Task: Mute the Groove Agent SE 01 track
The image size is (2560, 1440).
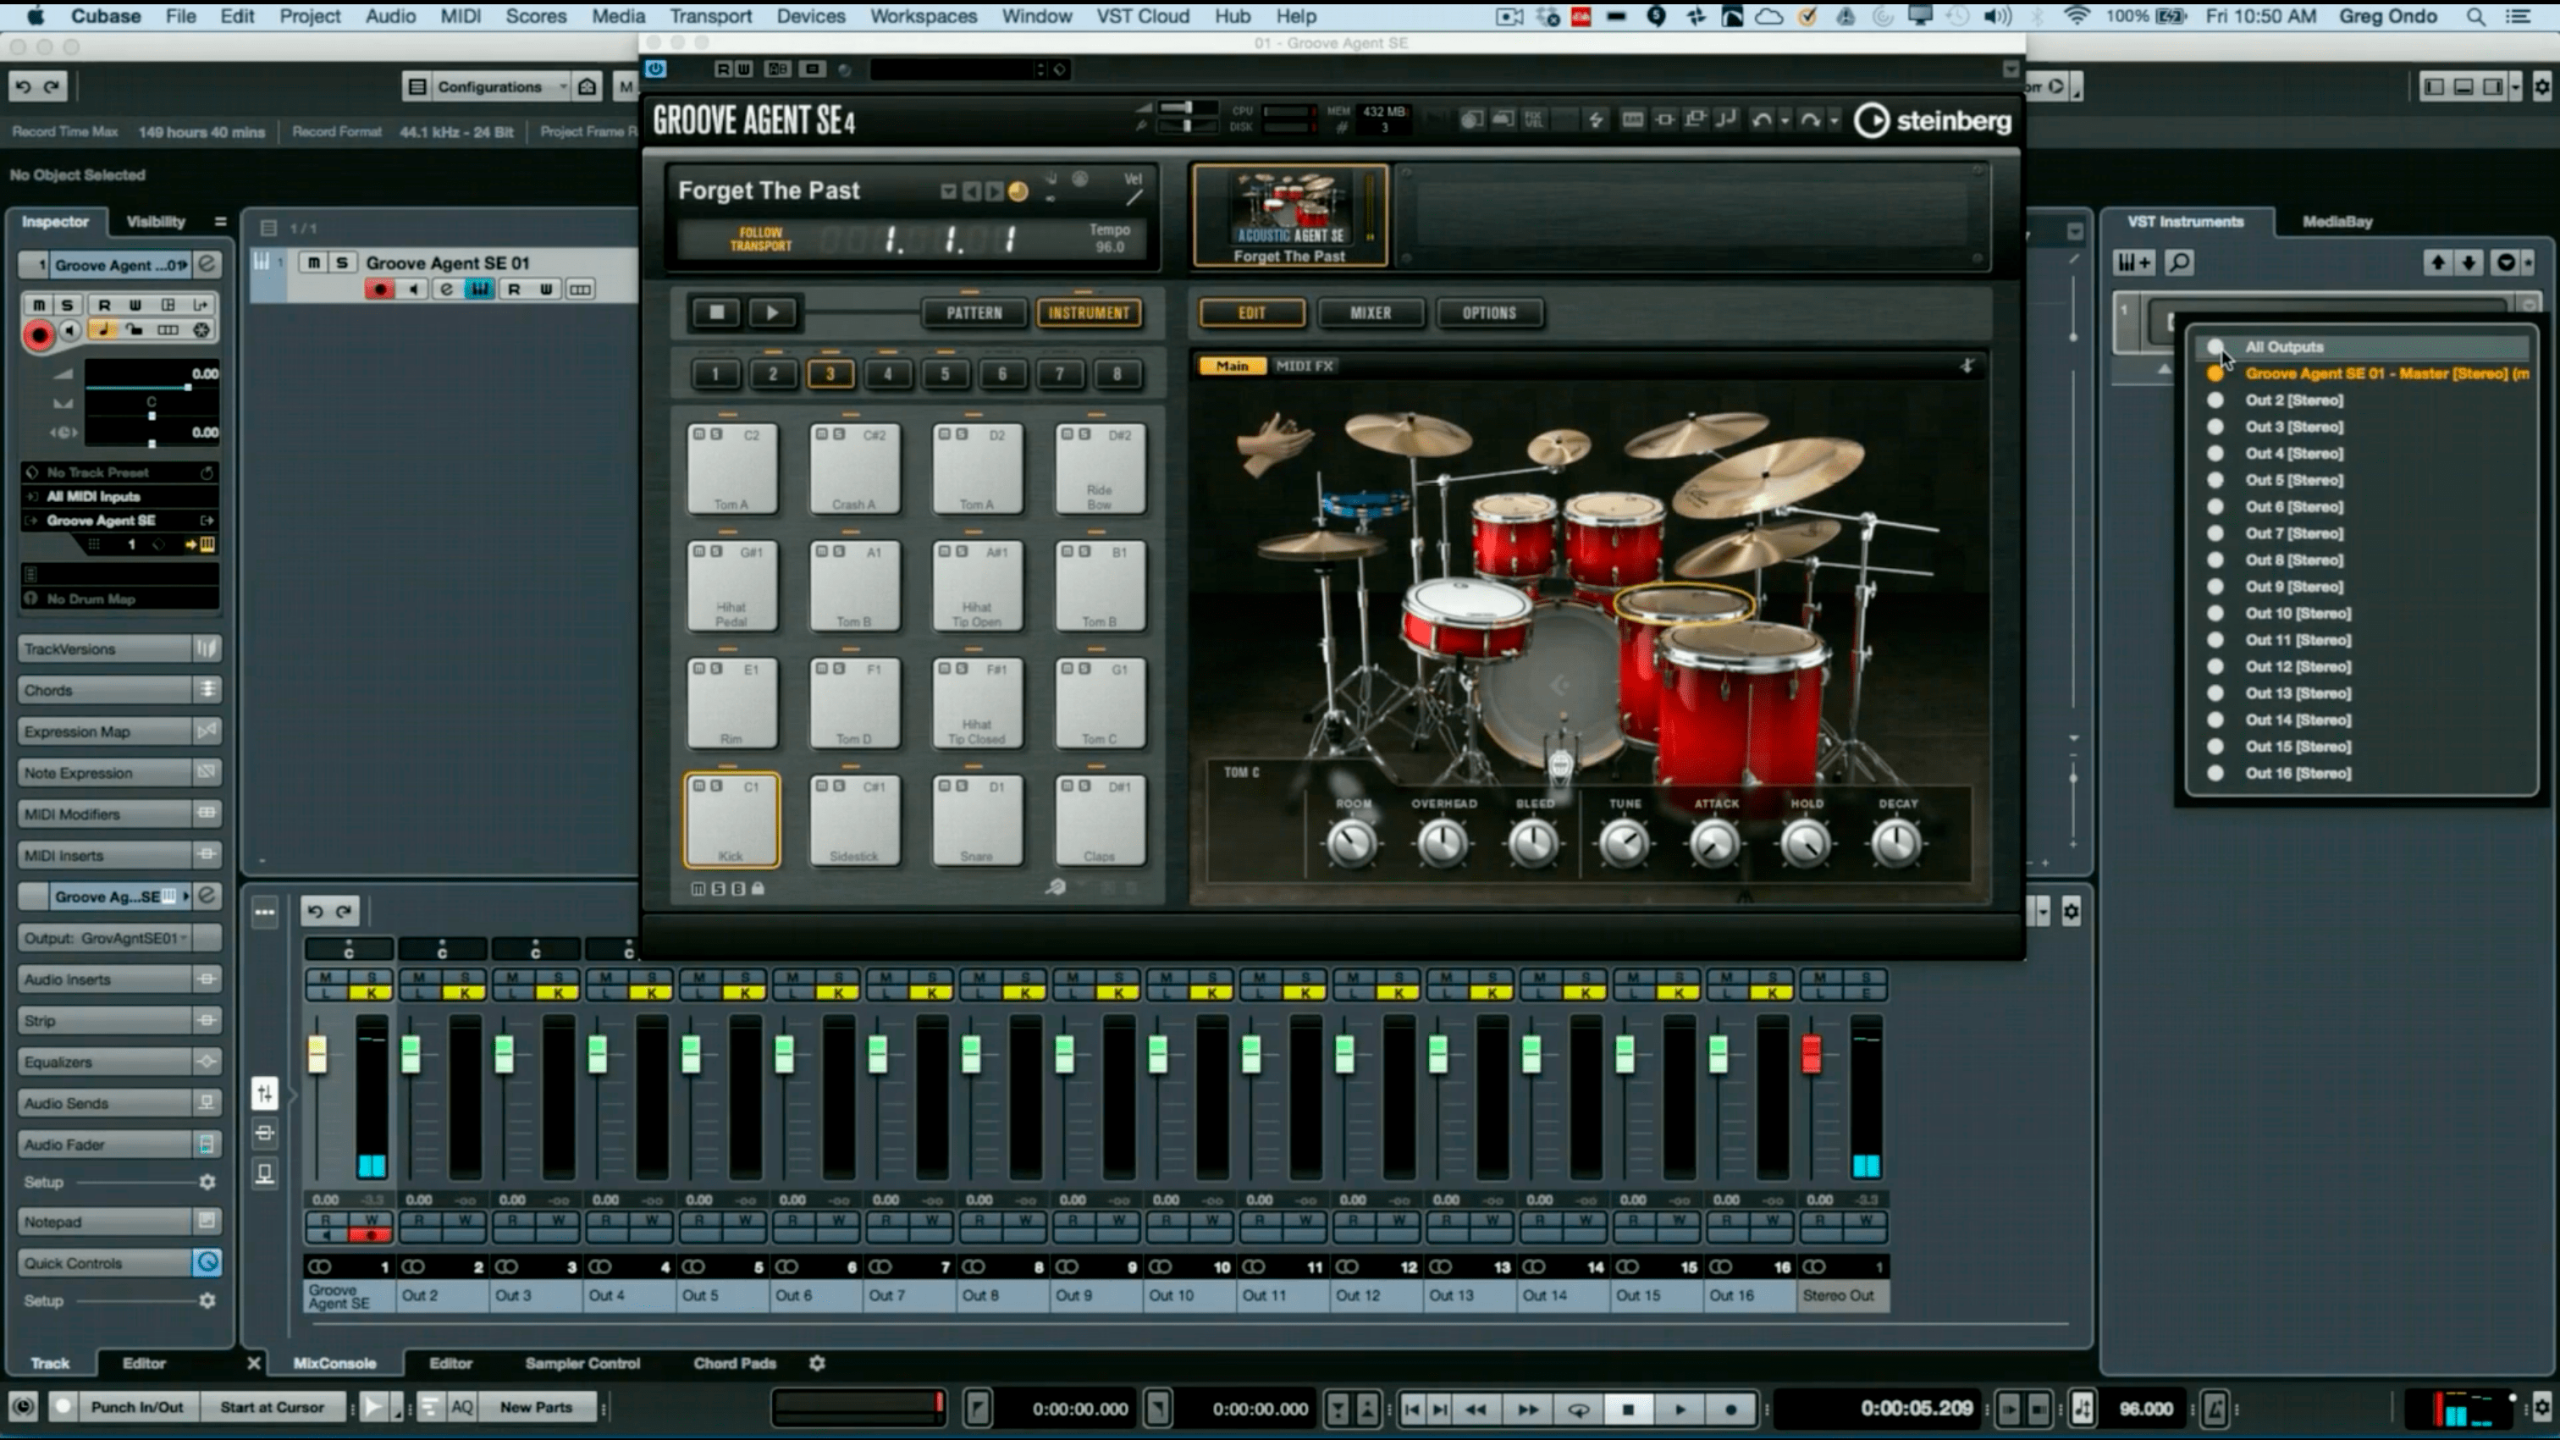Action: point(314,262)
